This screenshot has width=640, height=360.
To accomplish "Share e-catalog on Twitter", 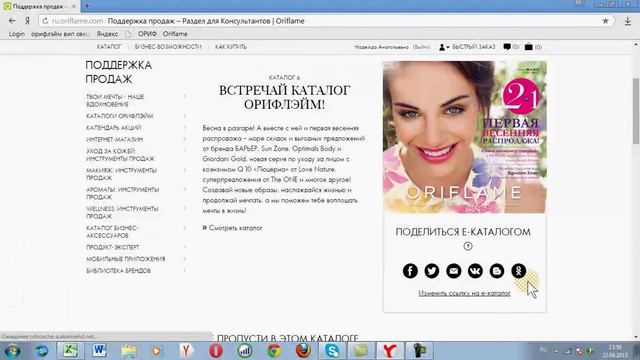I will pos(432,271).
